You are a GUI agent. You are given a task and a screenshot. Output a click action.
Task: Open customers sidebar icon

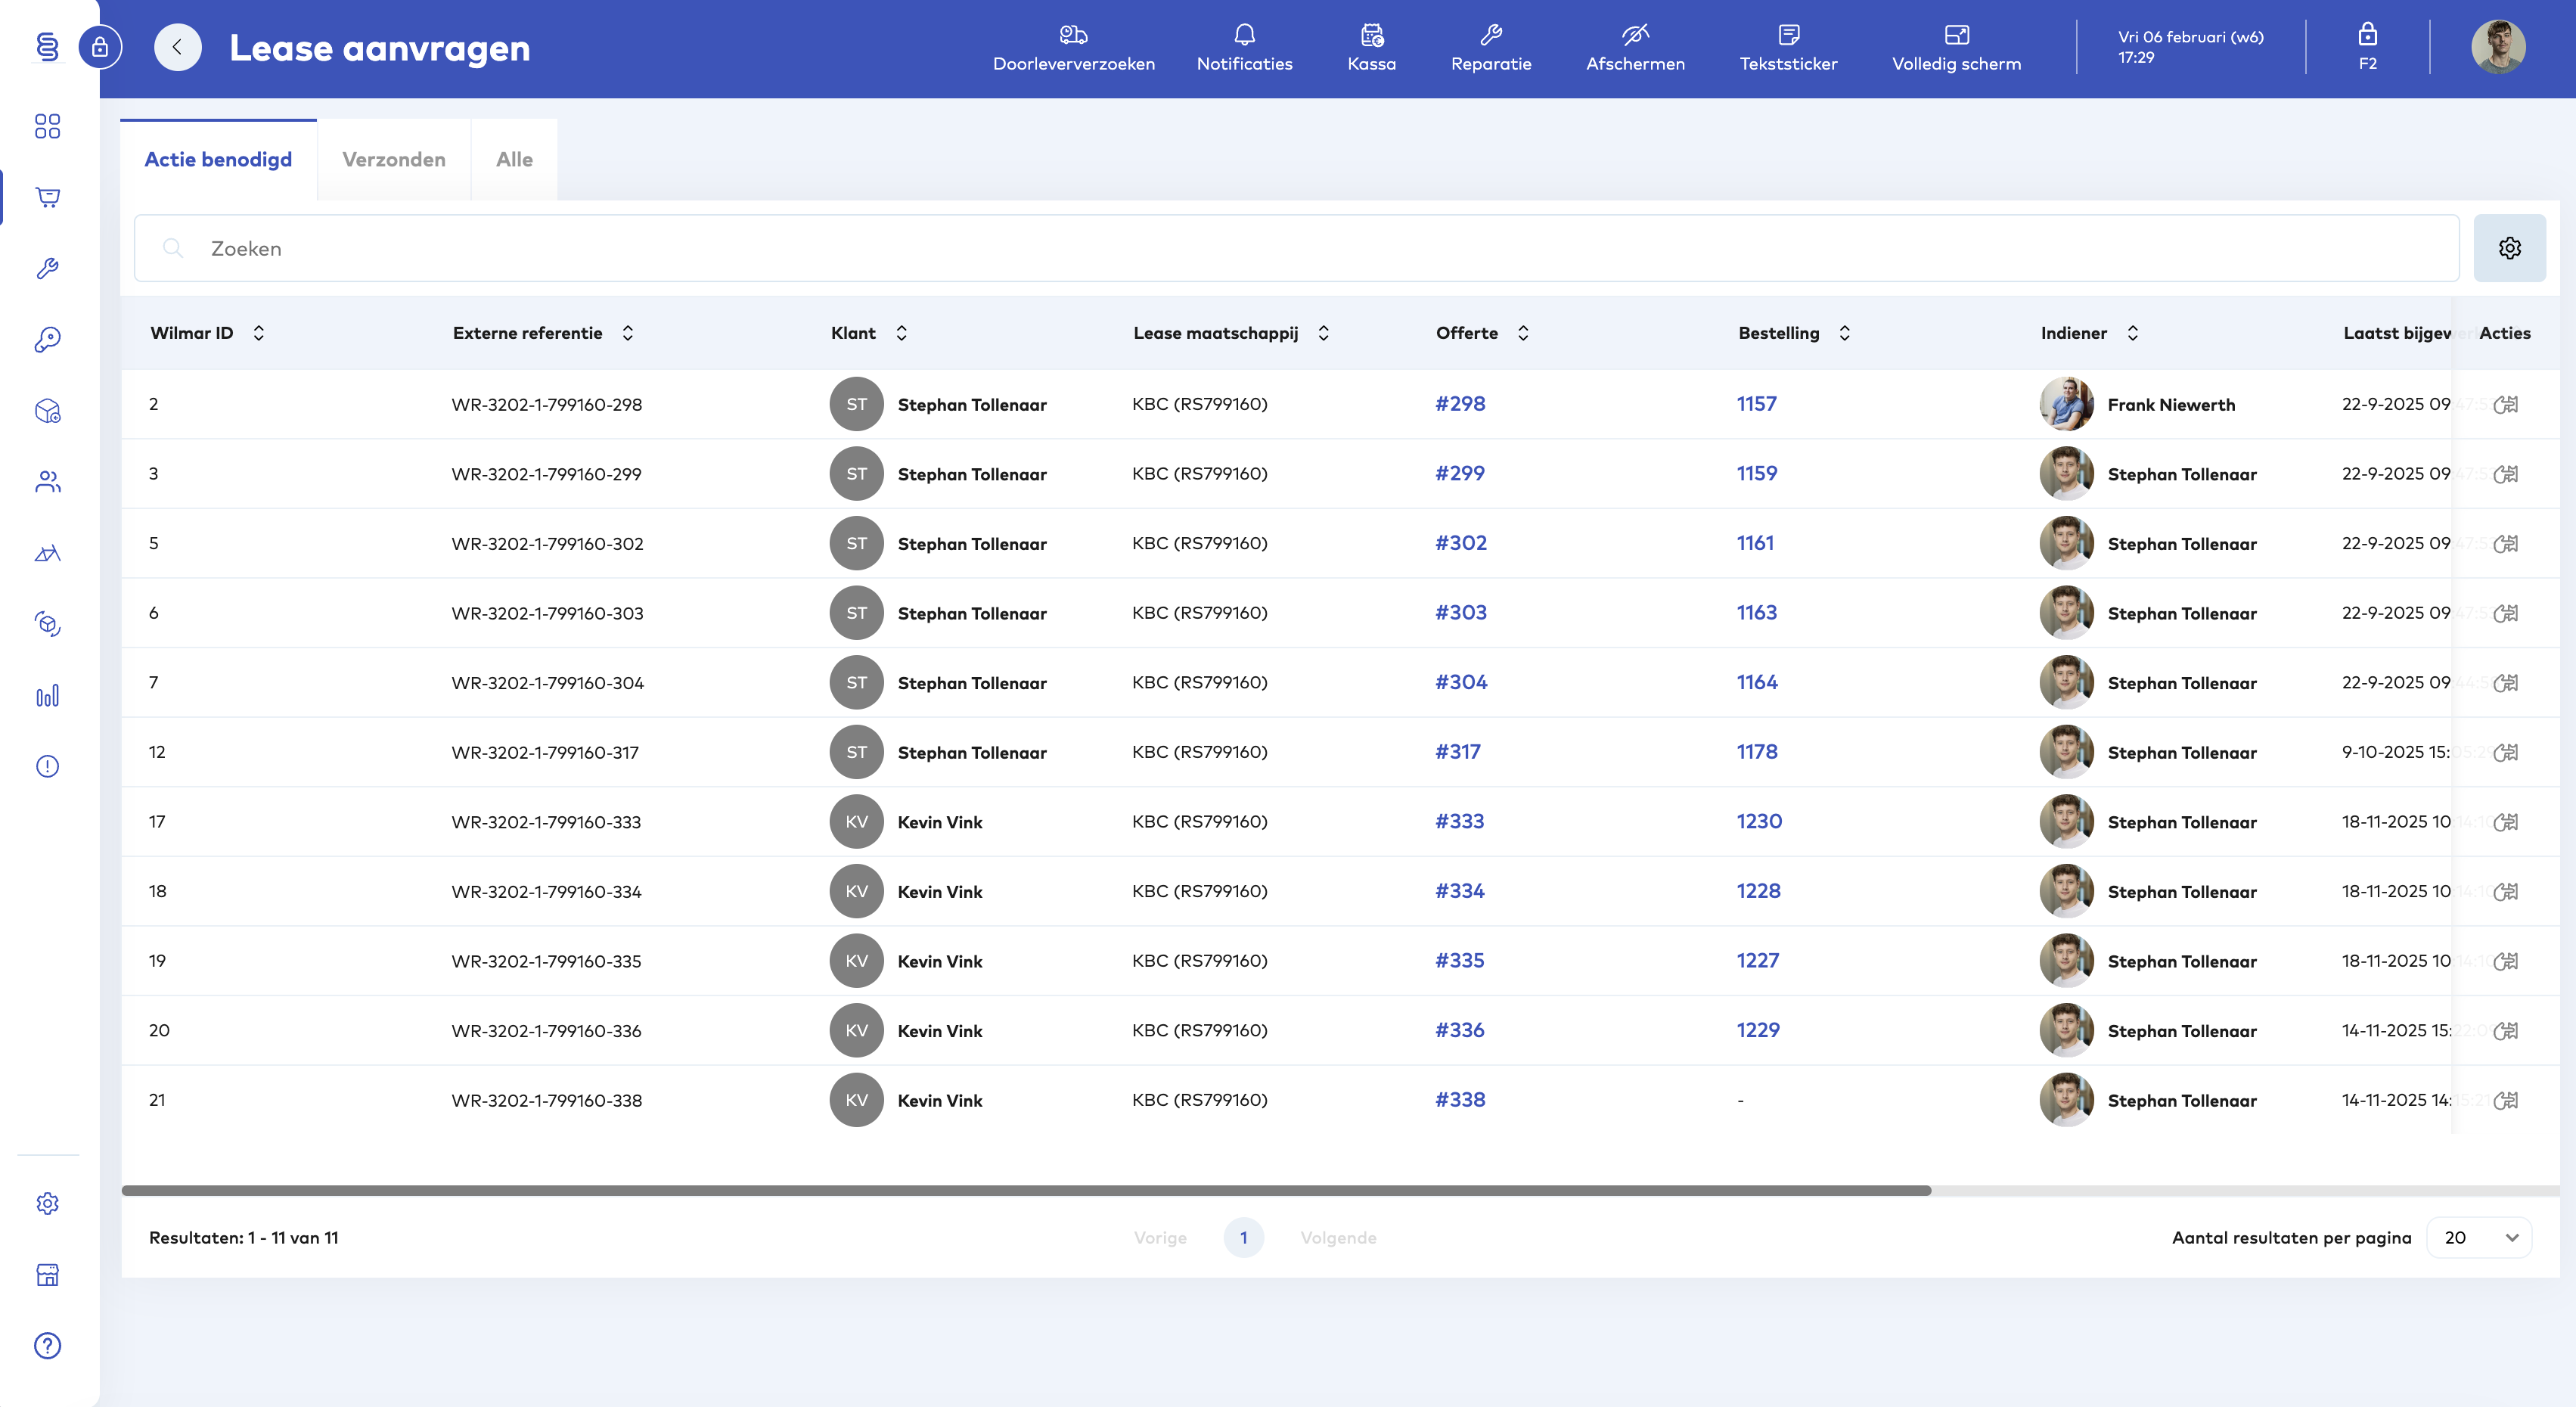click(x=48, y=482)
